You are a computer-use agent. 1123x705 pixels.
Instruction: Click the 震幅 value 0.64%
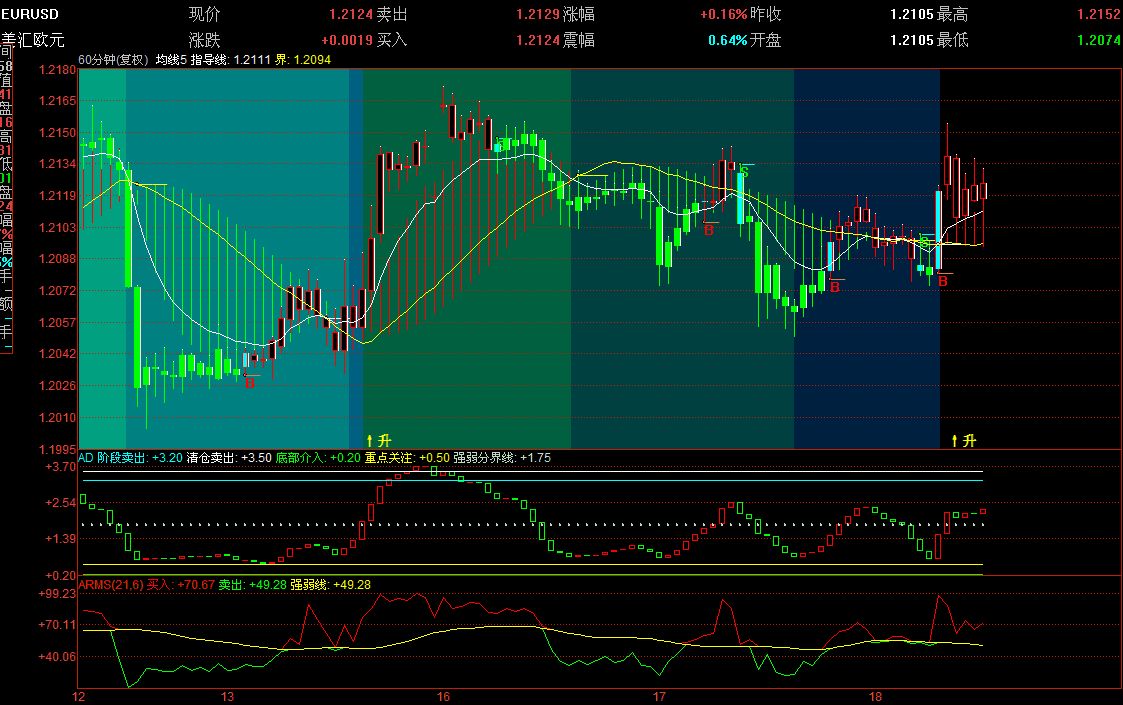point(728,40)
